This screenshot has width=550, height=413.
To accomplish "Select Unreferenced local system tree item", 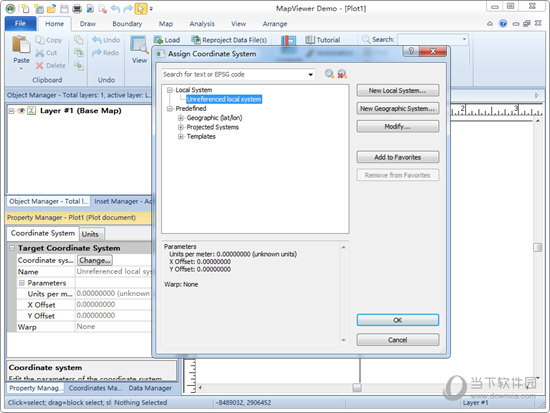I will point(224,99).
